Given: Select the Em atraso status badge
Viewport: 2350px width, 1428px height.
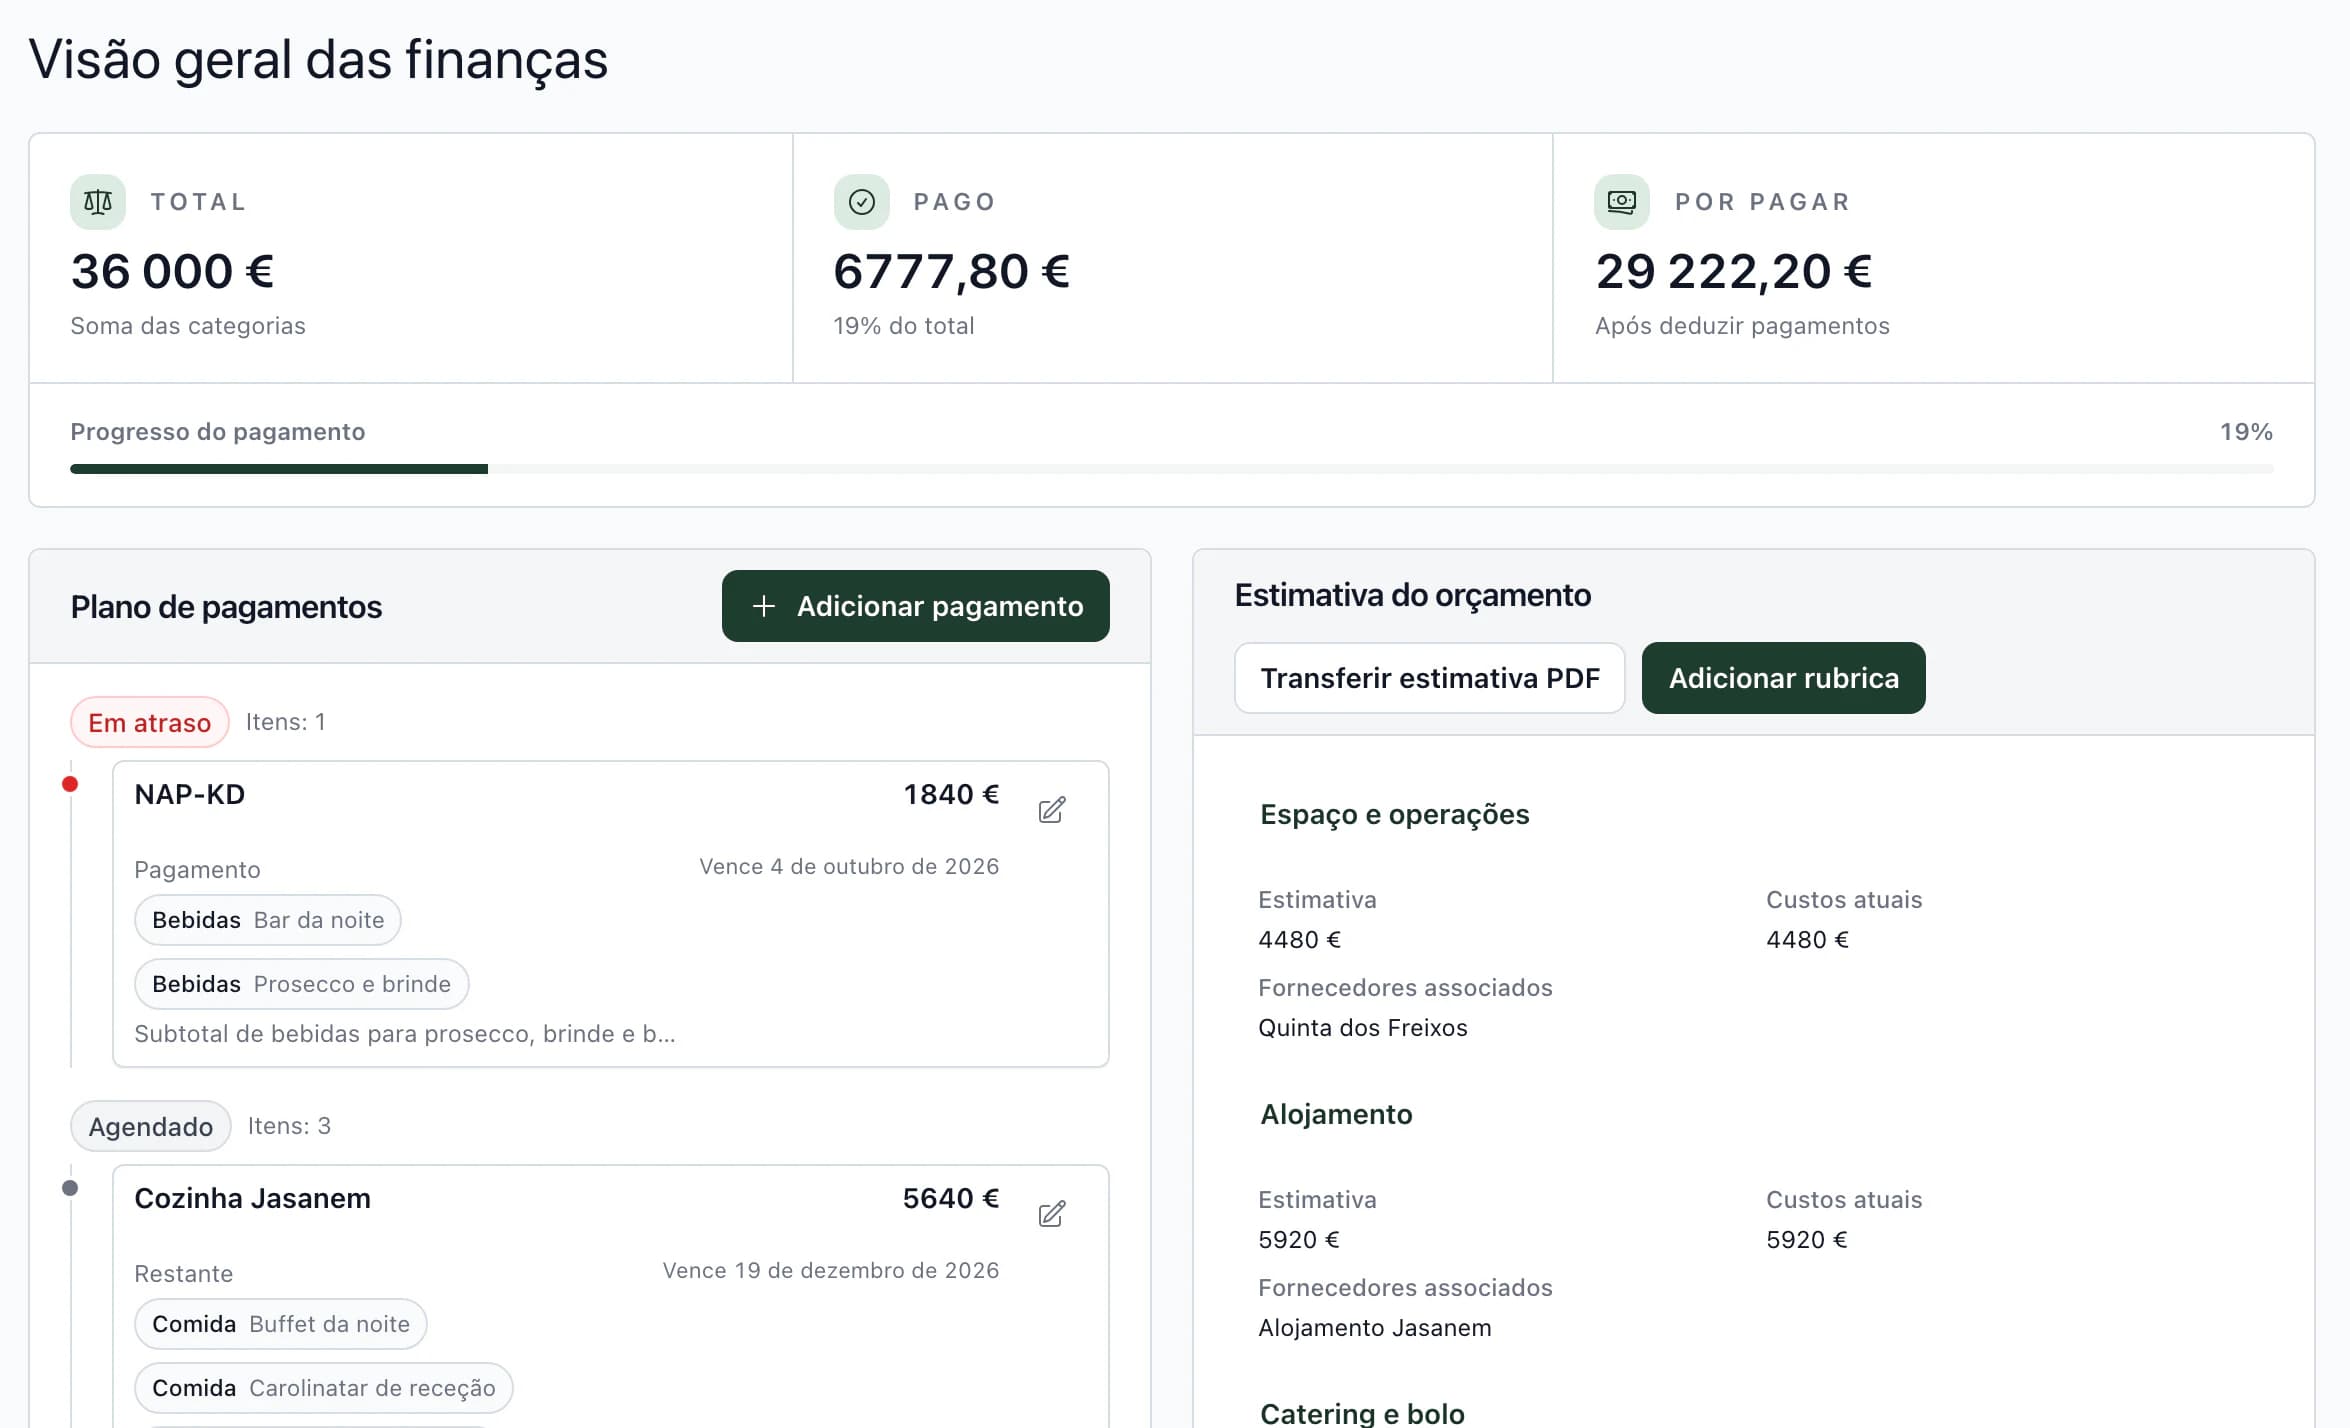Looking at the screenshot, I should pos(150,722).
